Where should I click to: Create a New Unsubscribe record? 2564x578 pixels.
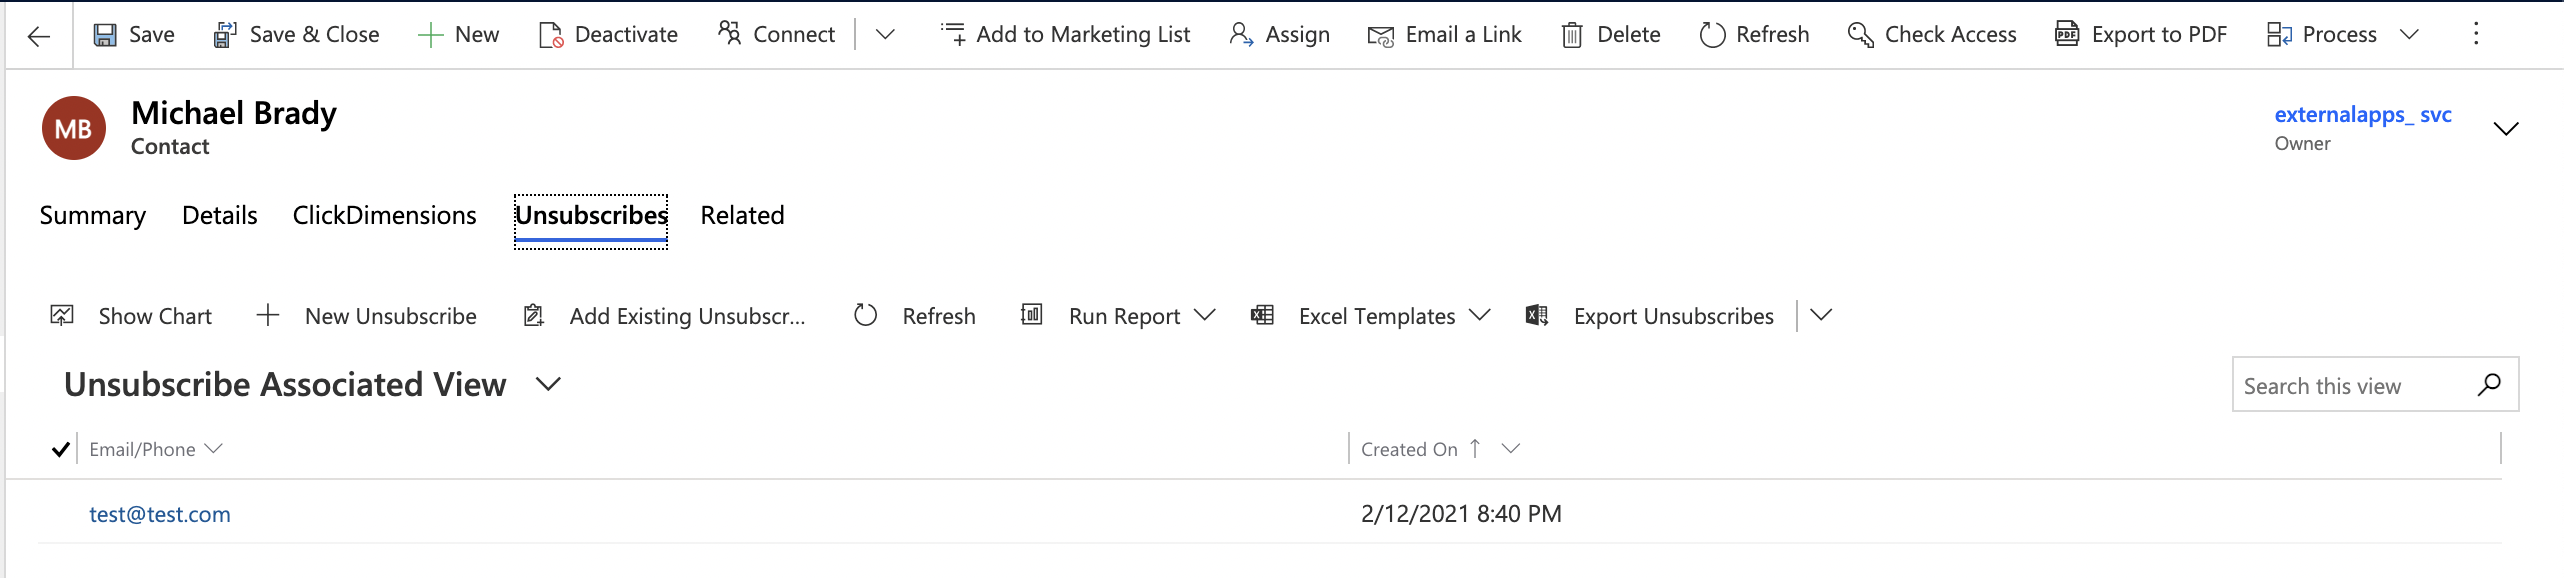click(x=367, y=316)
